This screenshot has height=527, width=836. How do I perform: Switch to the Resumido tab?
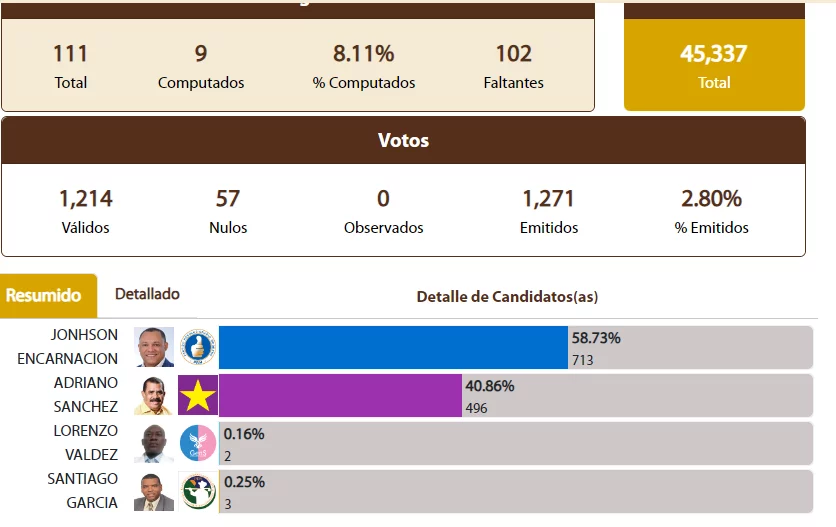point(44,295)
